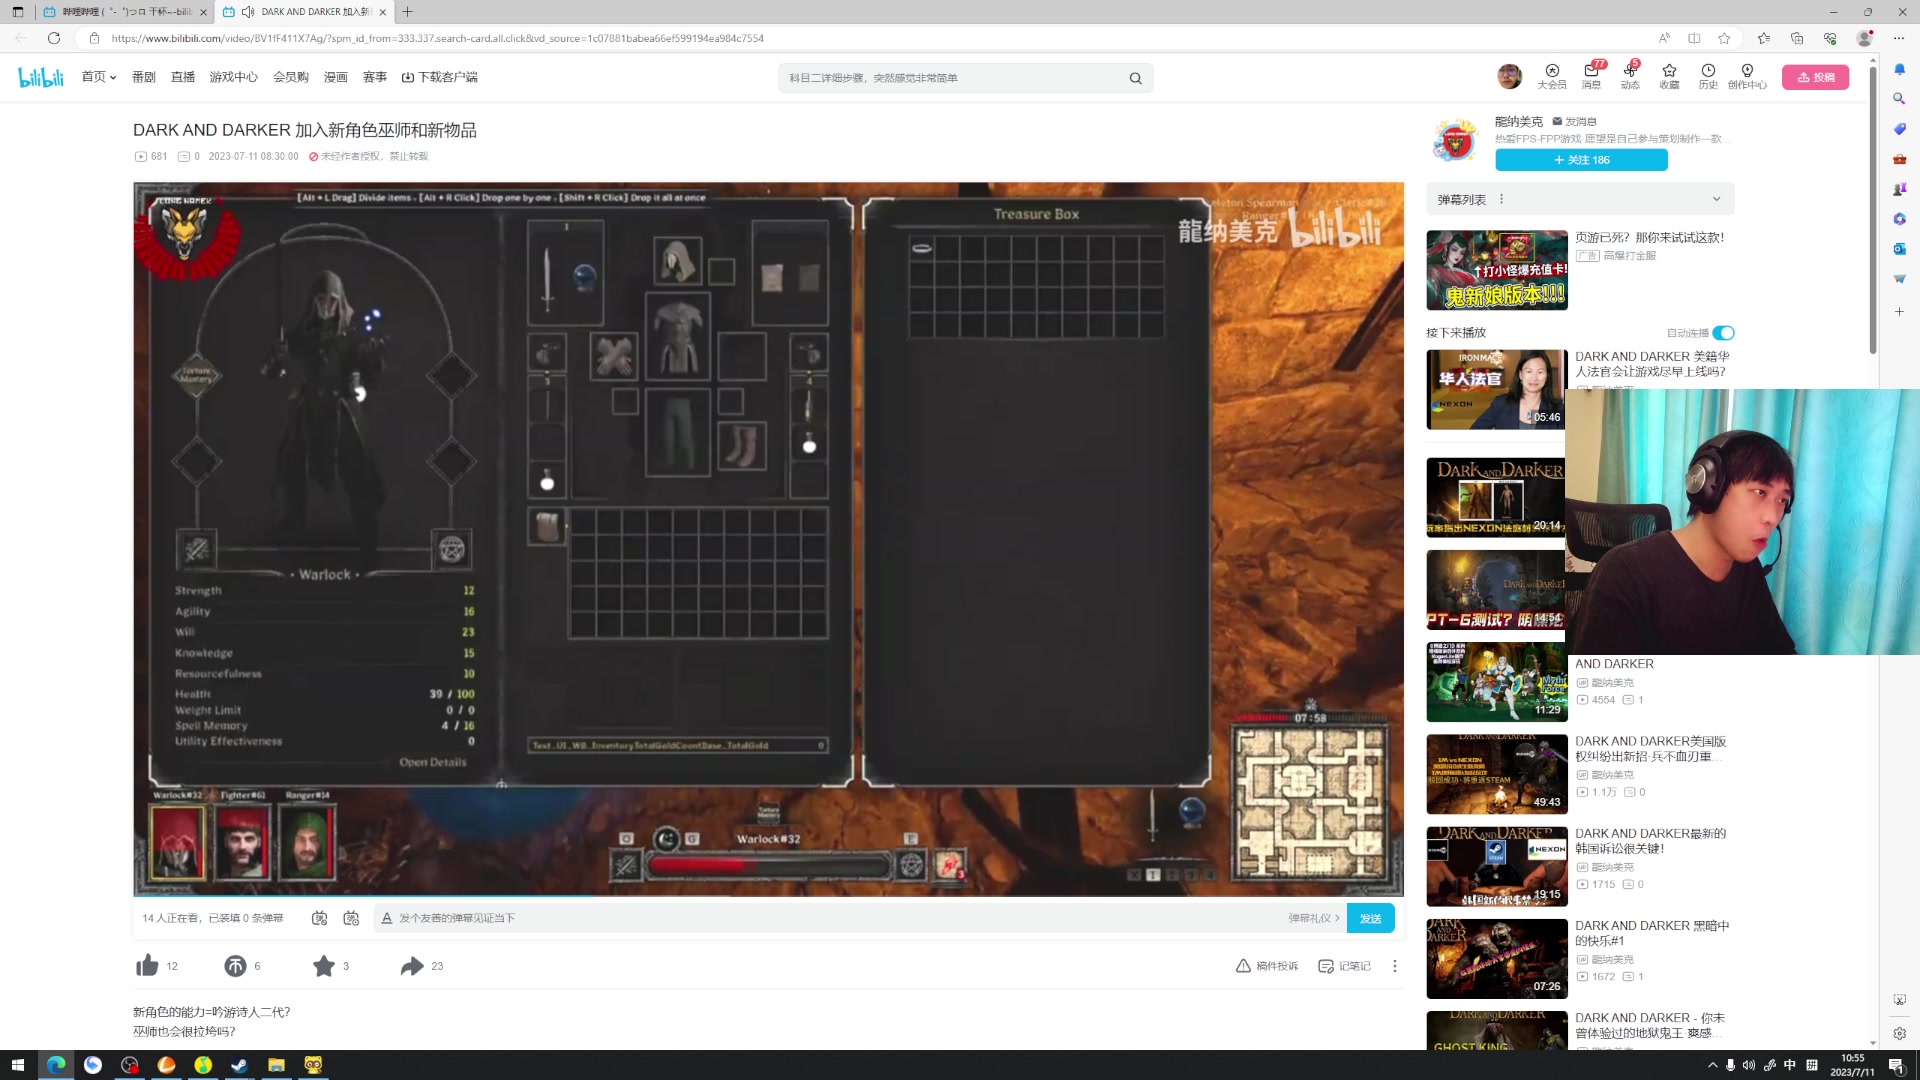Click the bilibili search input box

(x=955, y=78)
